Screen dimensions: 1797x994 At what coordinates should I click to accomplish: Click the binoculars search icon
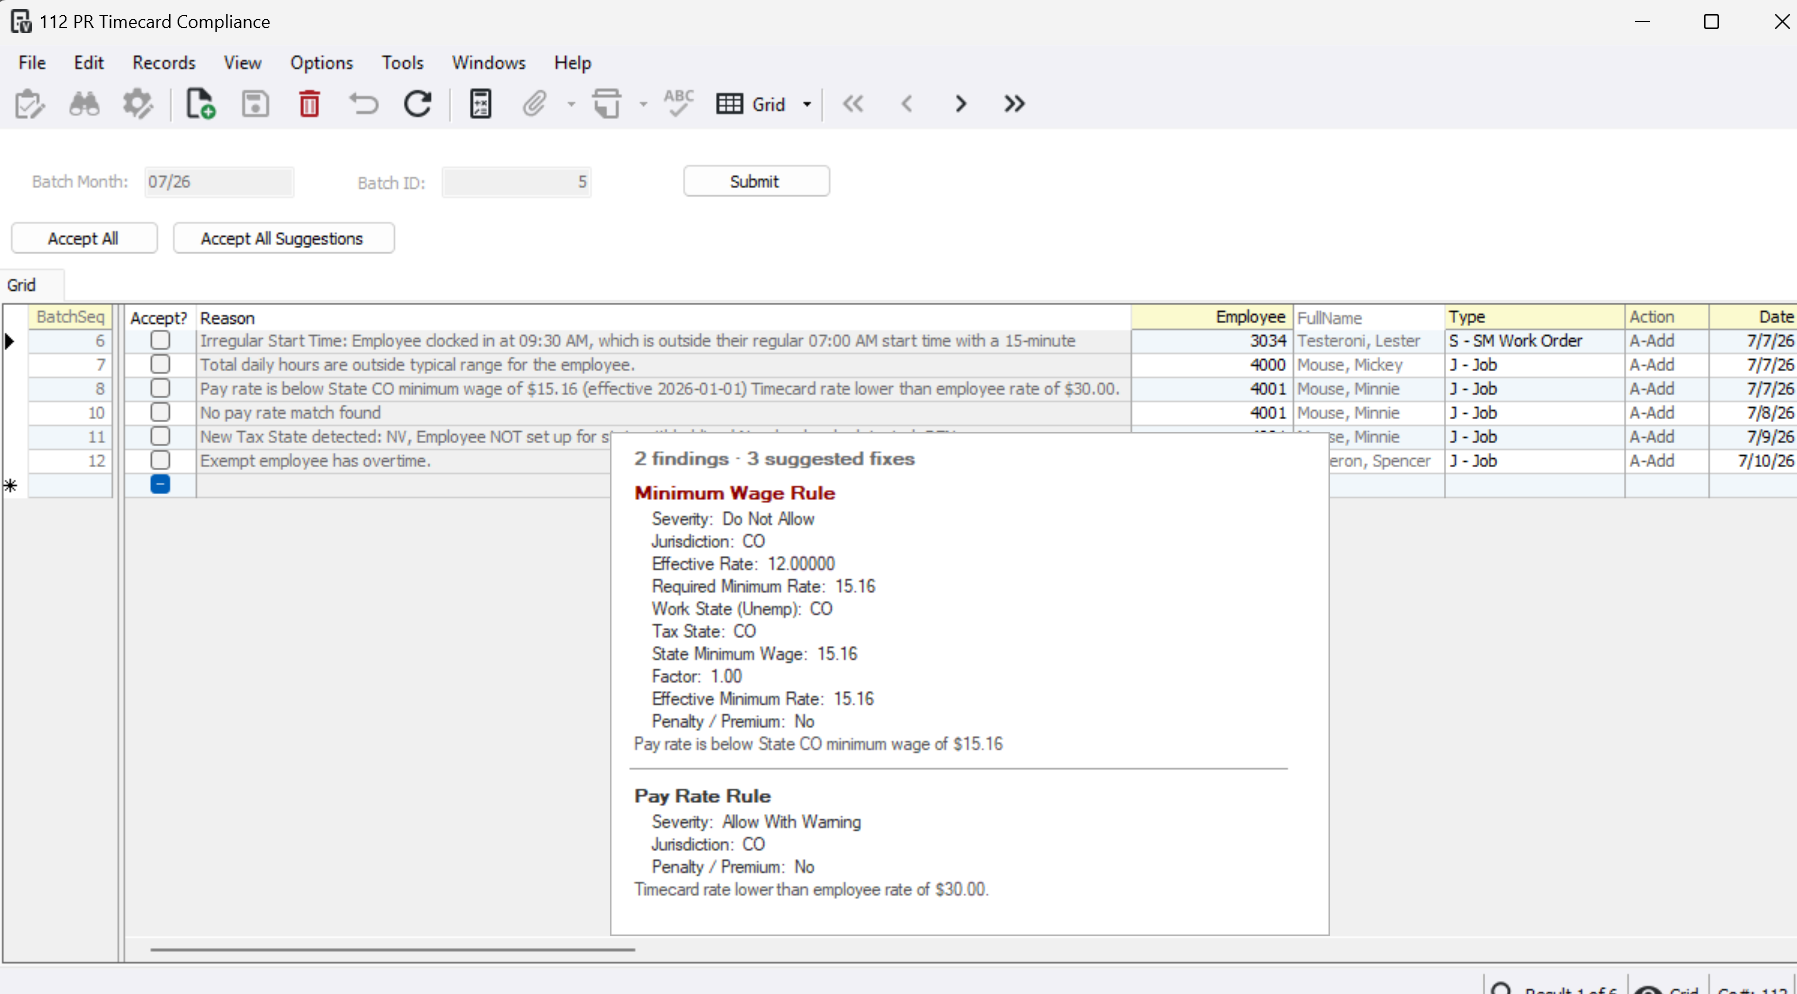84,104
